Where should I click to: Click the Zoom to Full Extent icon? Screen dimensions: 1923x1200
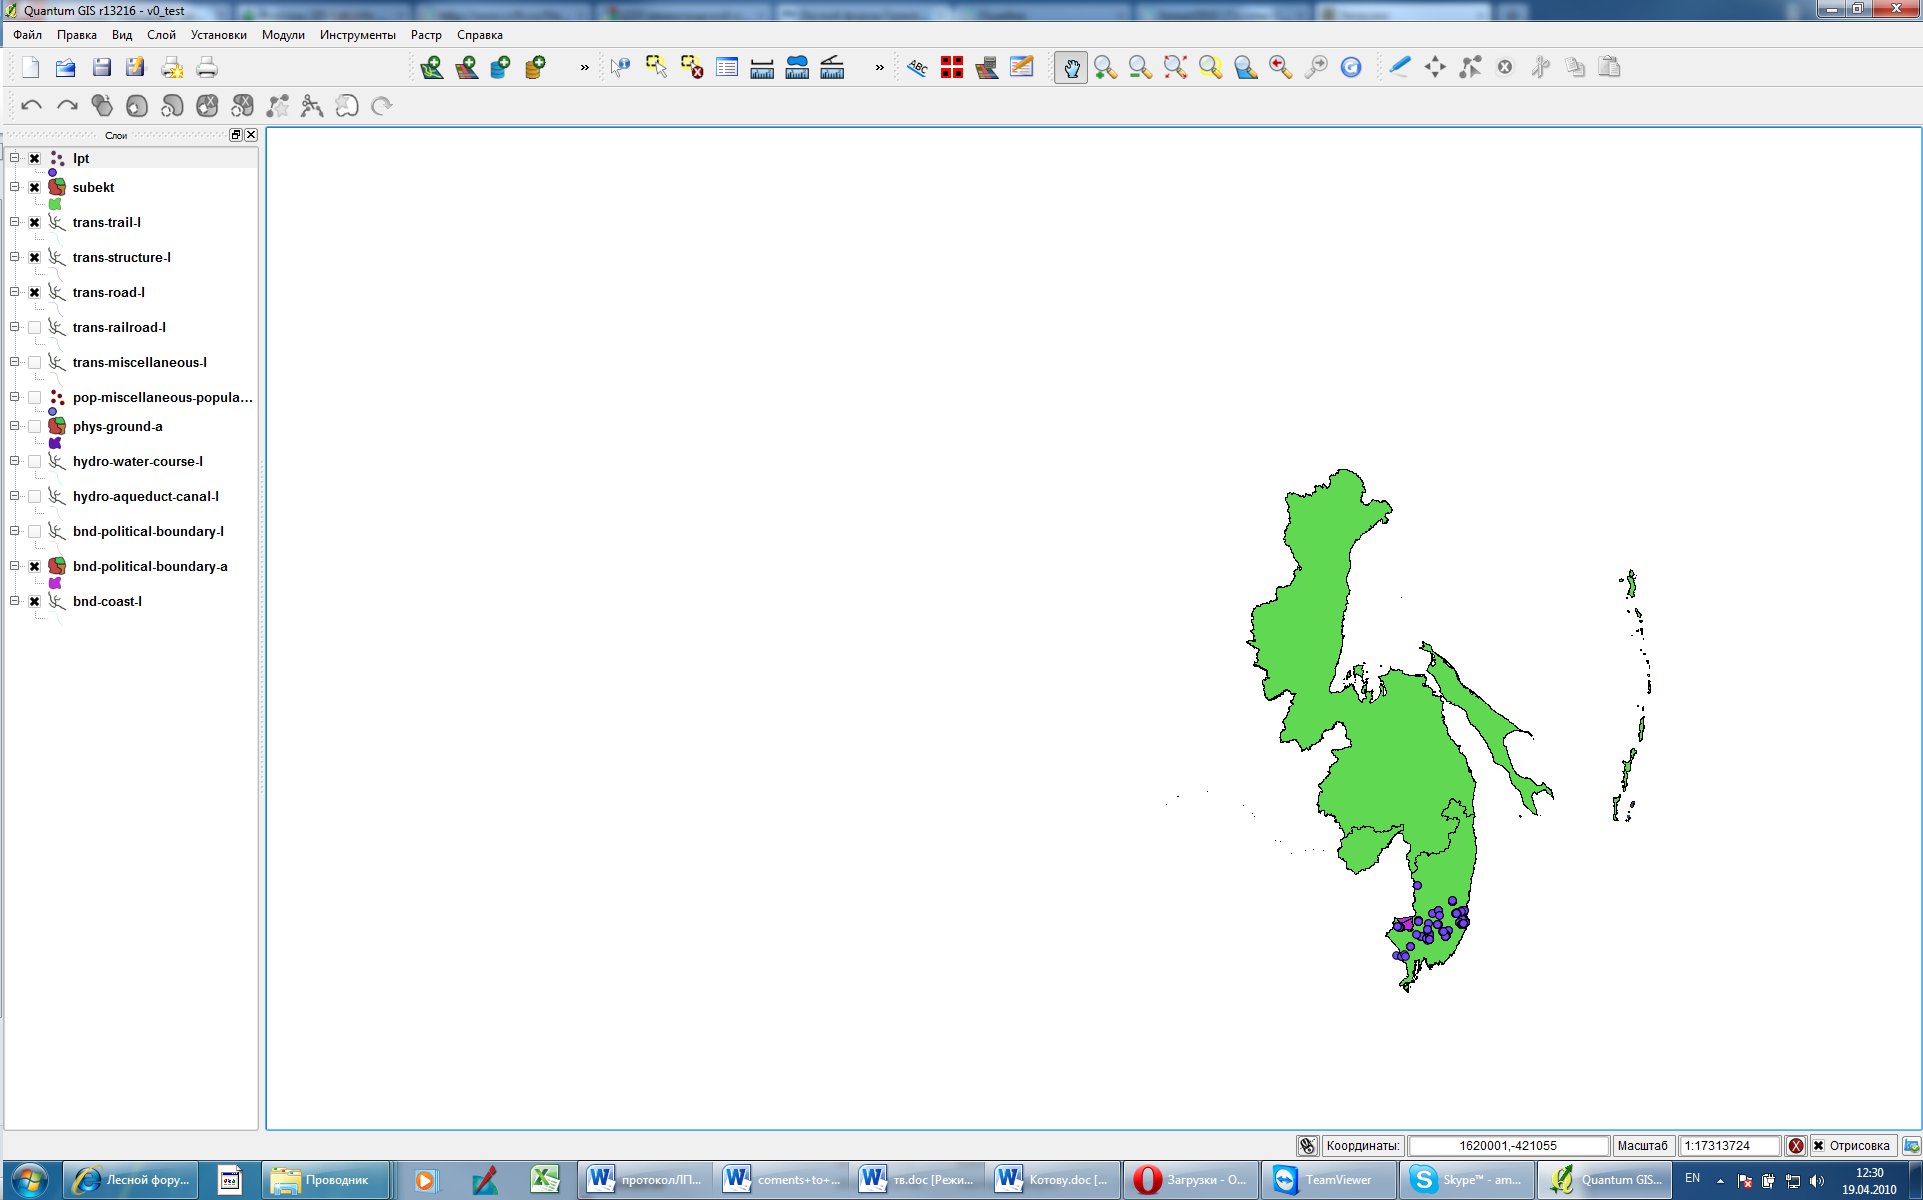point(1175,68)
